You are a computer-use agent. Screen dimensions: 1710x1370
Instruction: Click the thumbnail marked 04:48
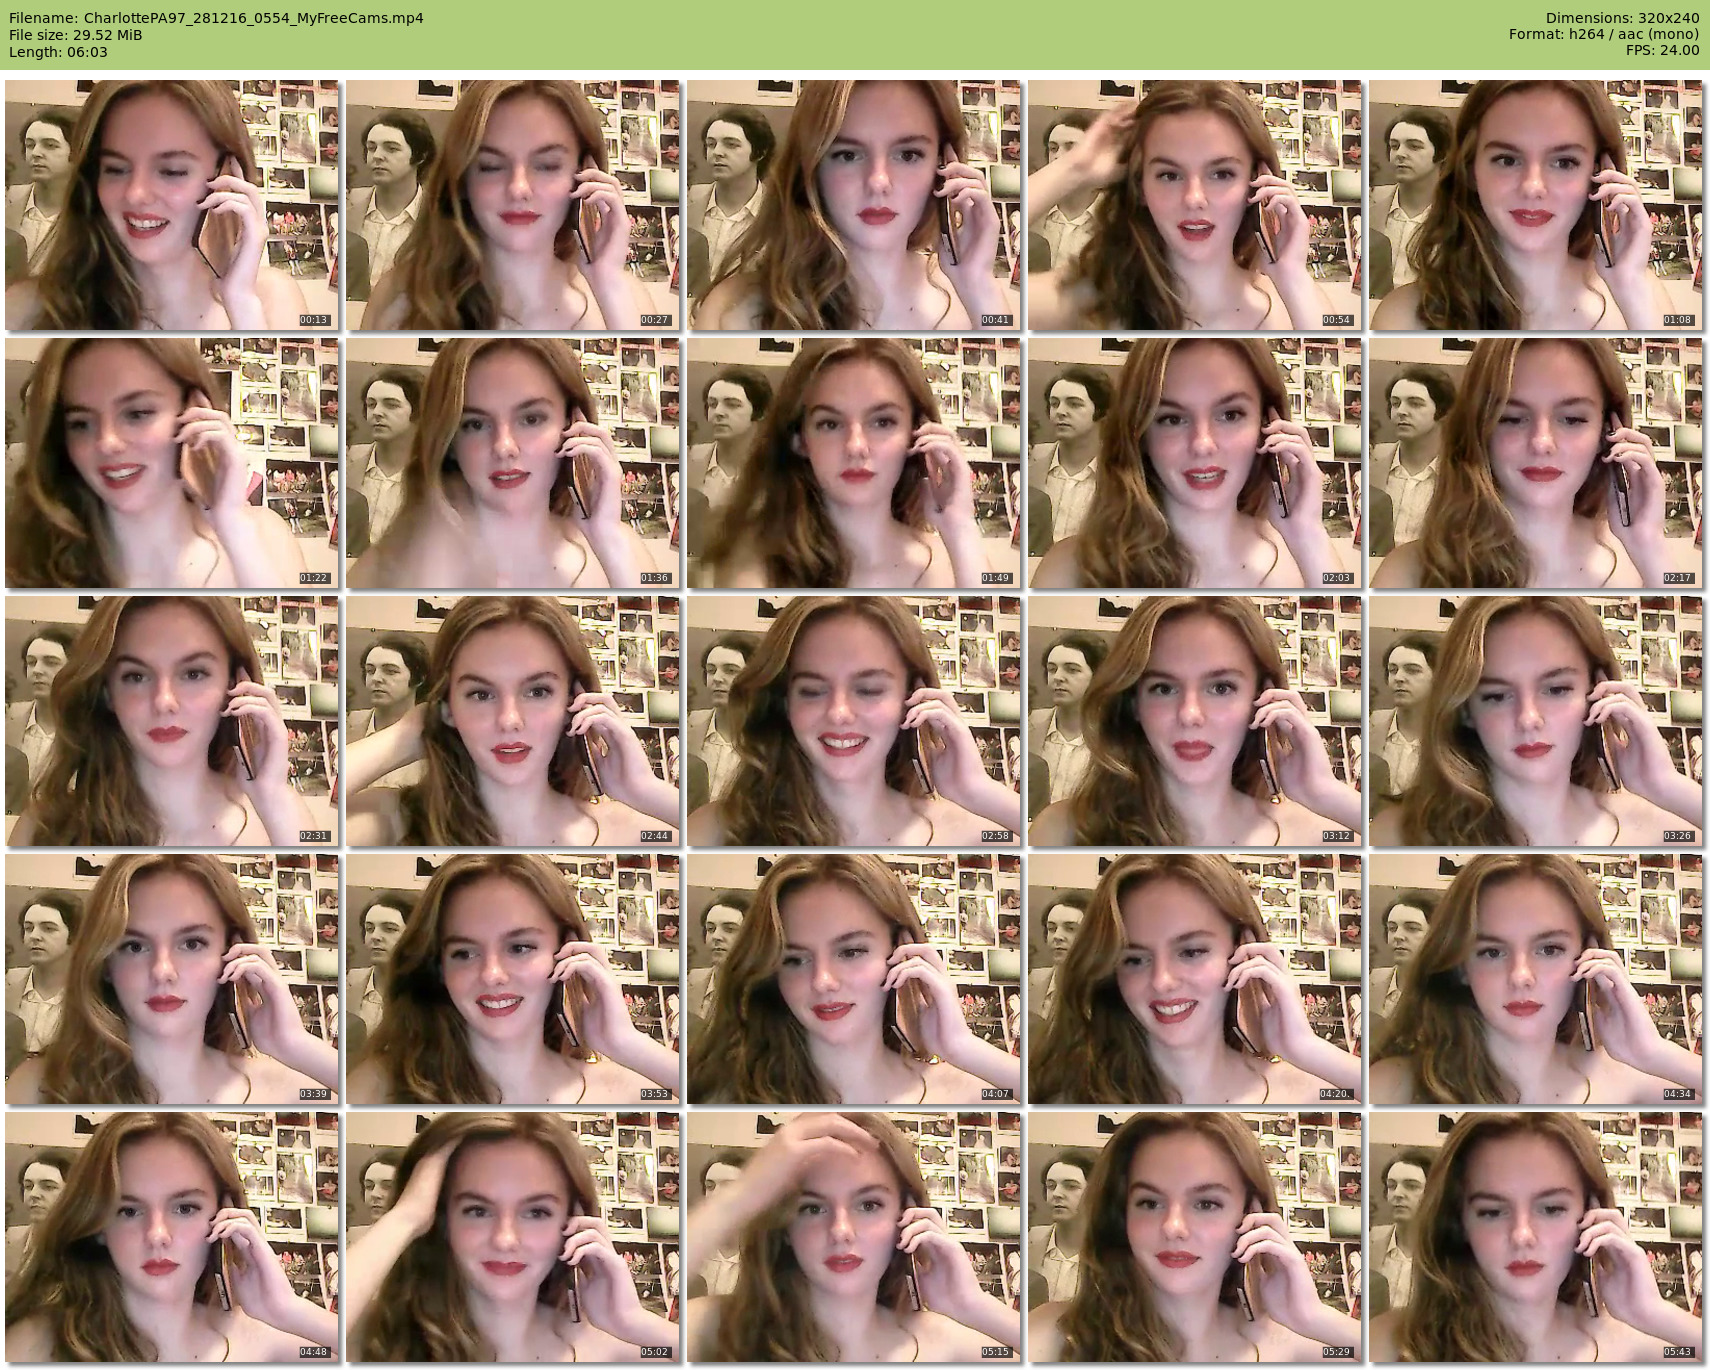tap(172, 1237)
